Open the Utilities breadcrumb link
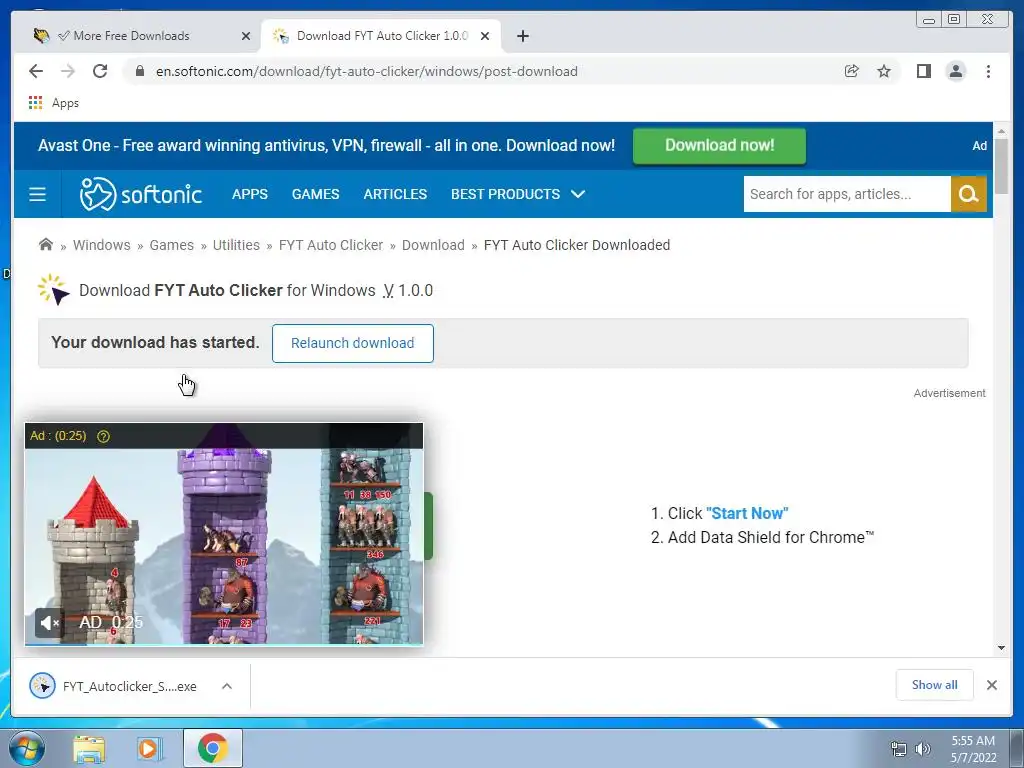This screenshot has width=1024, height=768. click(236, 245)
